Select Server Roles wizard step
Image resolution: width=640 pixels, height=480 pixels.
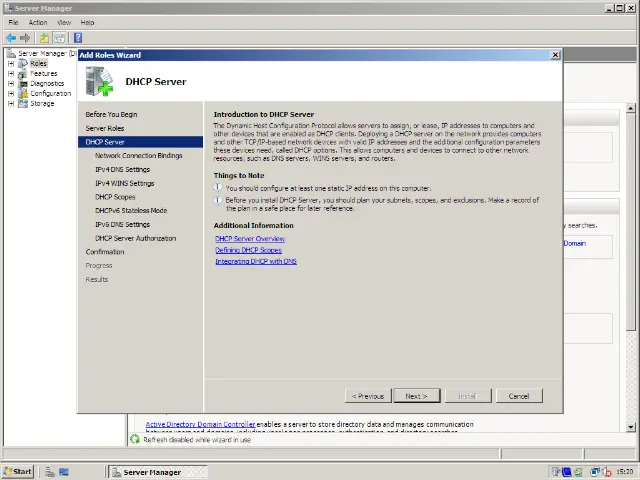tap(105, 128)
